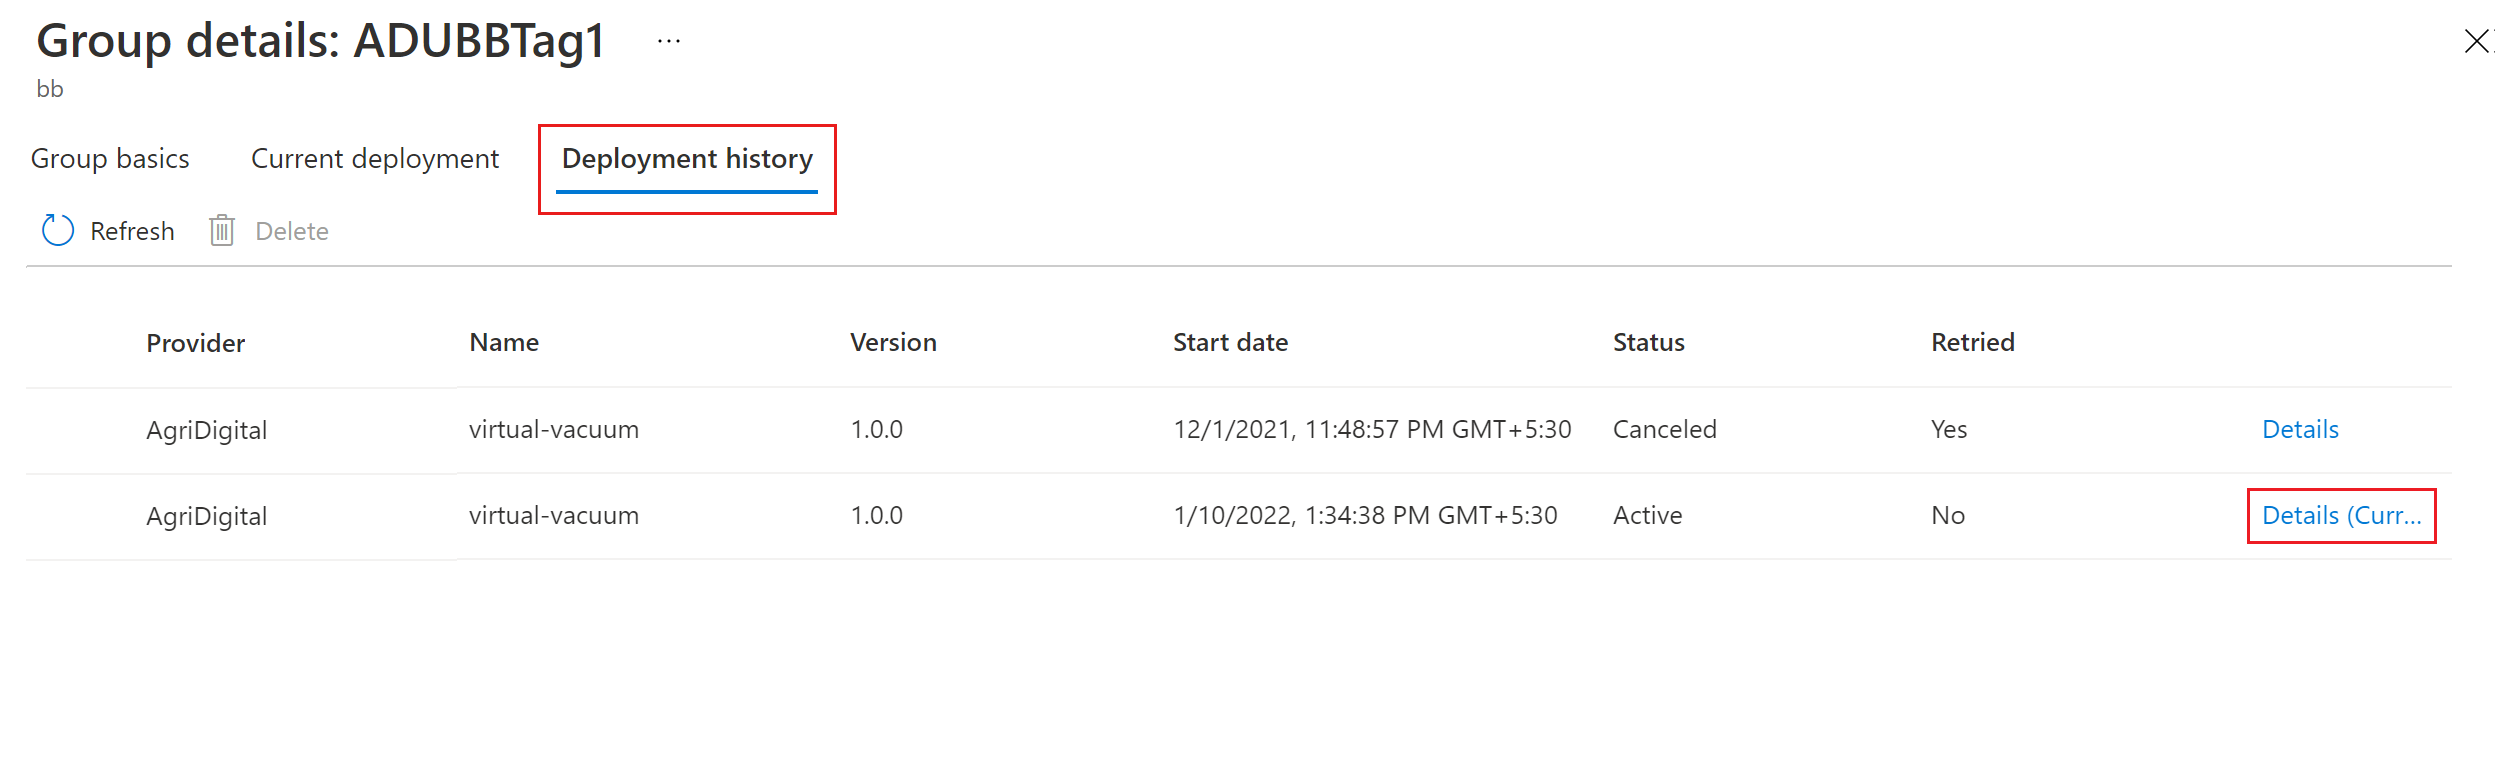Open Details (Current) link for Active deployment

2341,515
